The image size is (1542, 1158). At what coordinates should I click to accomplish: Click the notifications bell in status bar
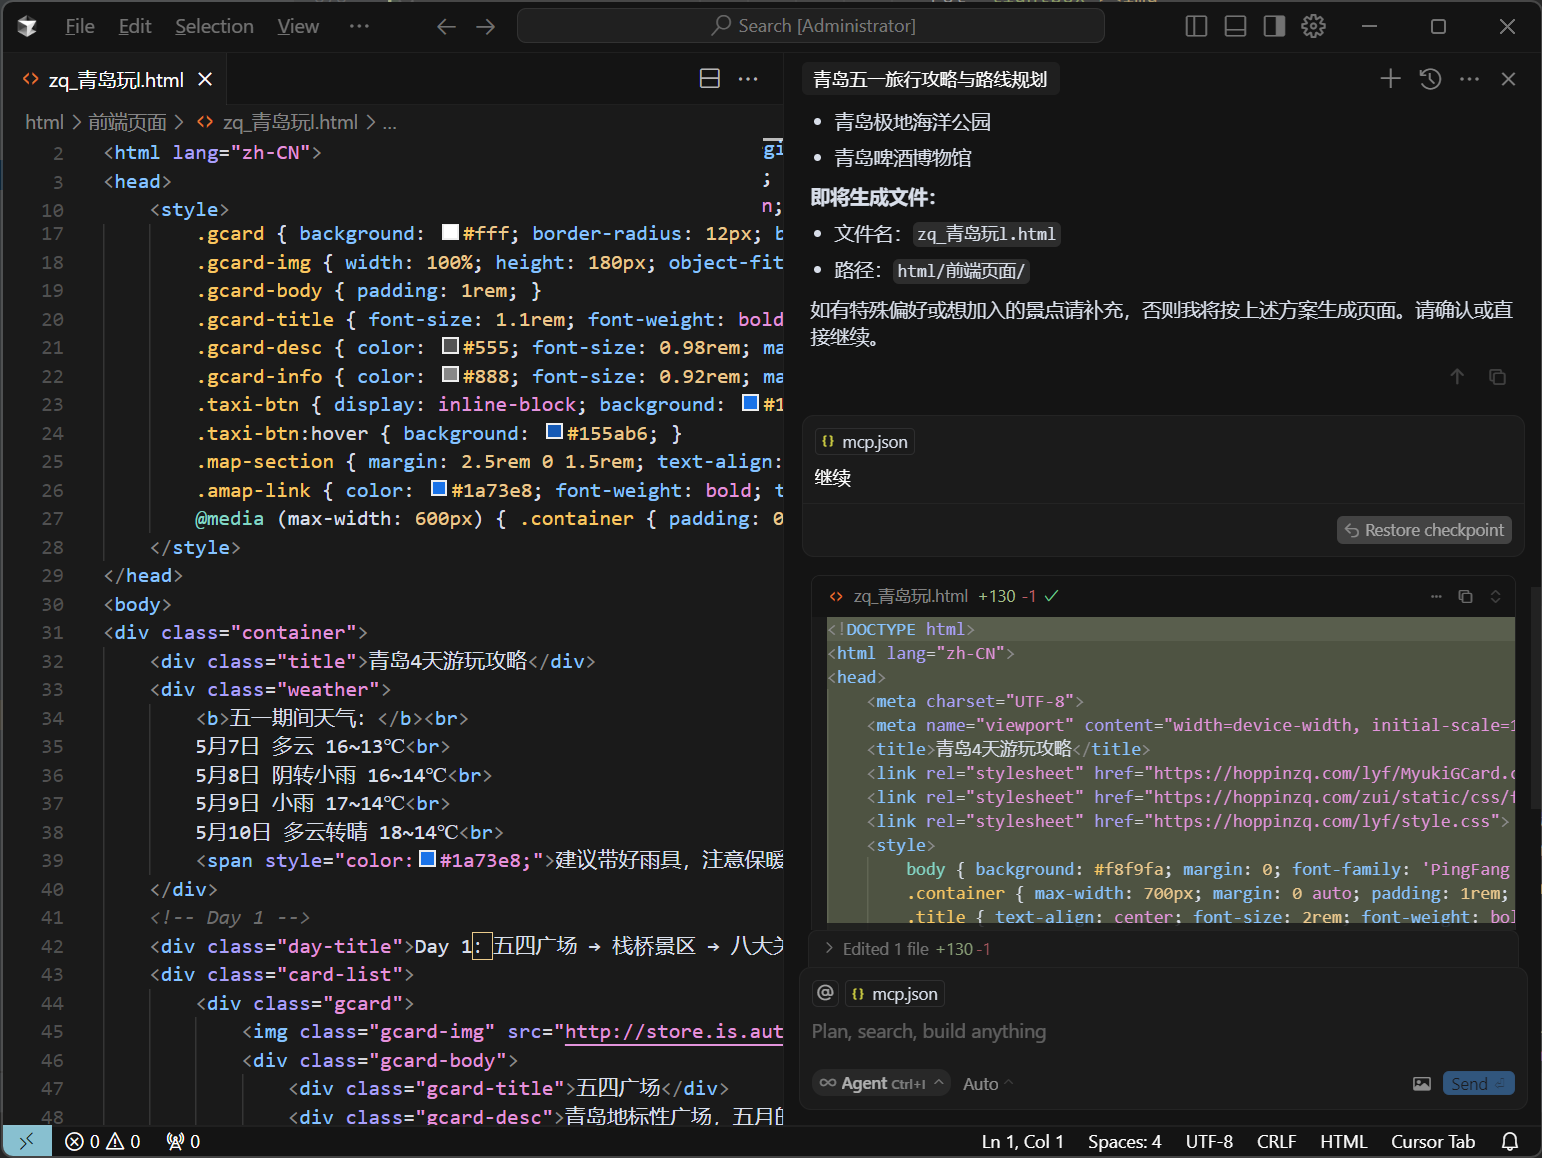1510,1141
